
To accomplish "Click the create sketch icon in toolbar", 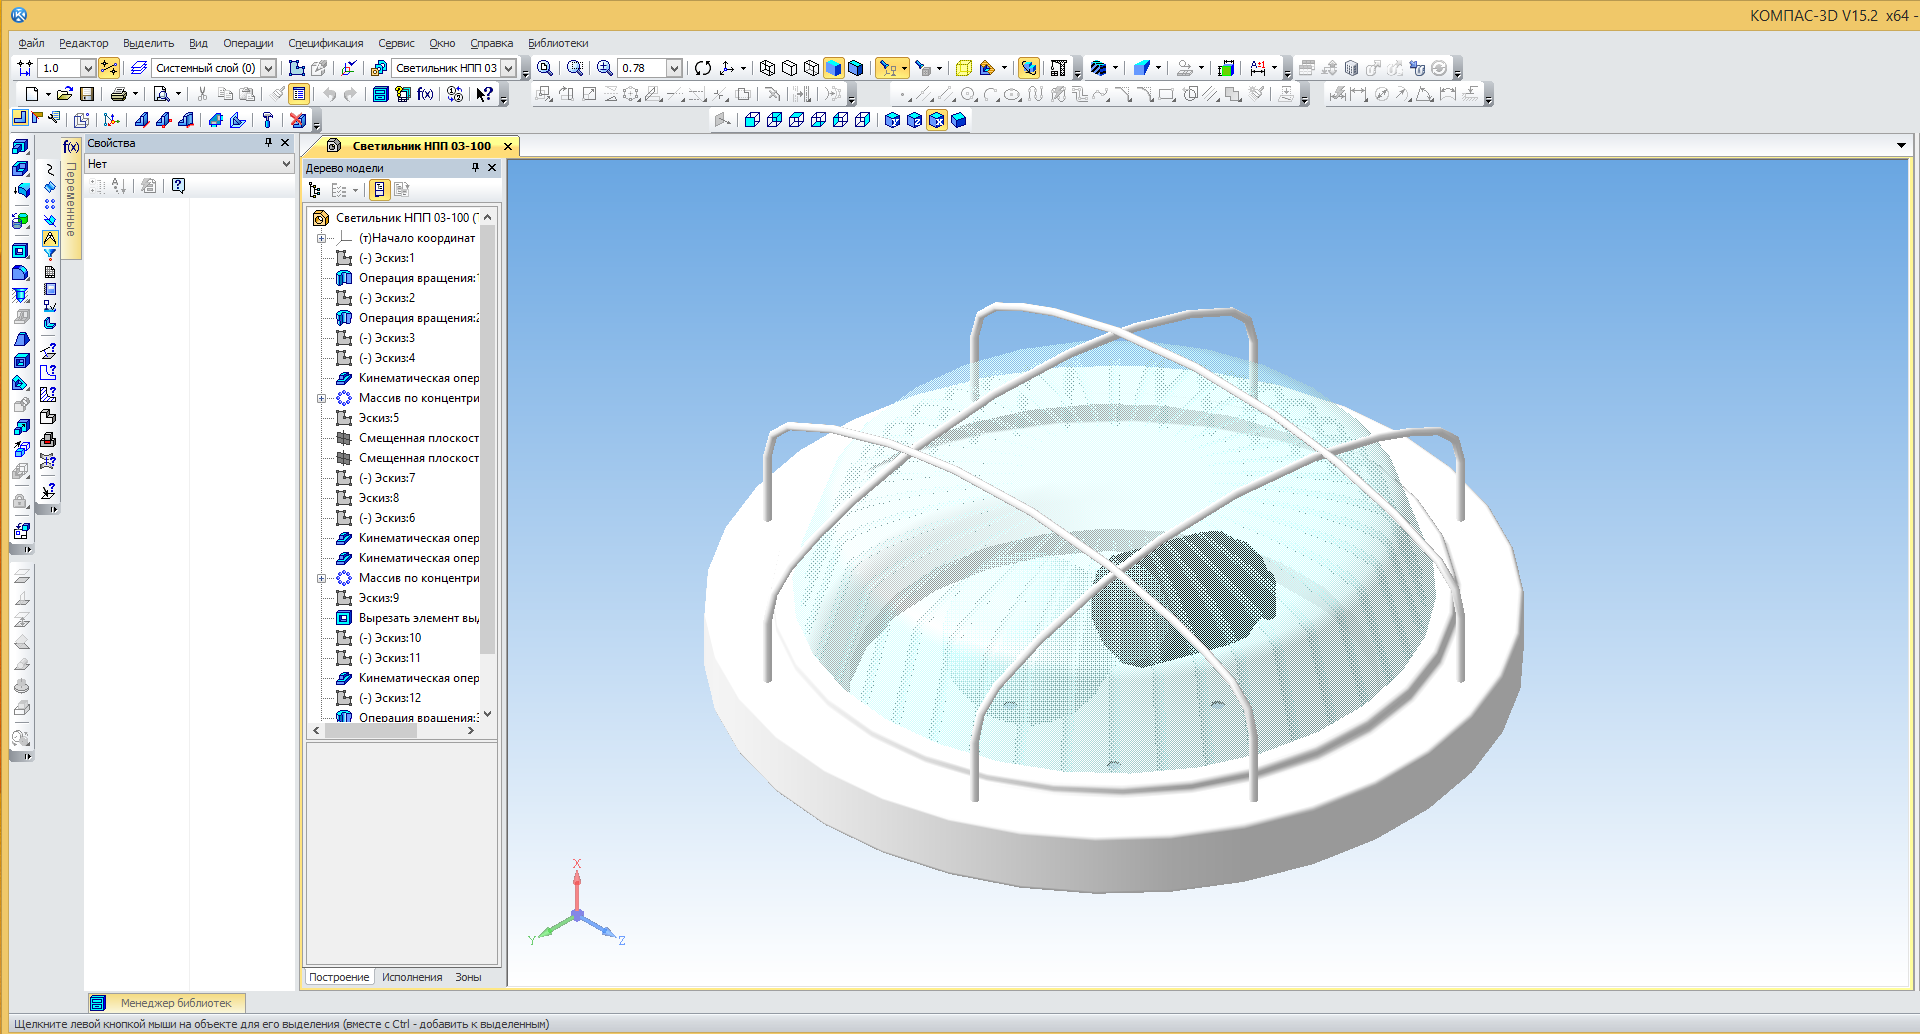I will click(x=297, y=68).
